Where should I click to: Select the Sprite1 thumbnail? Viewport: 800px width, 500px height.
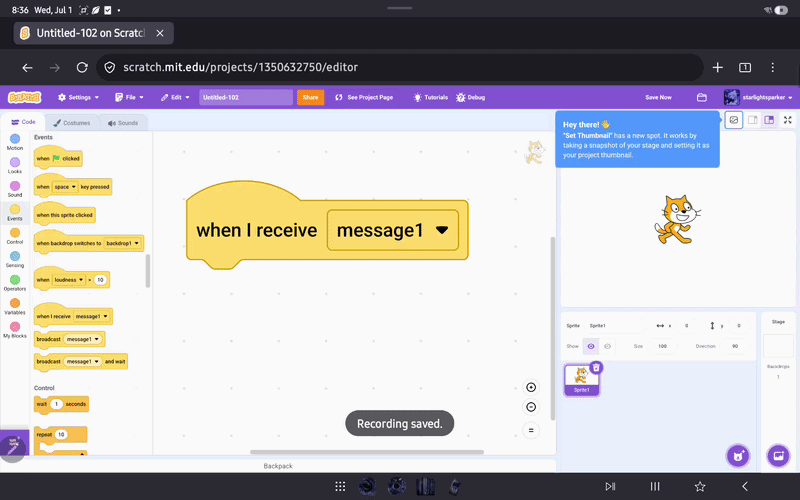pos(582,380)
